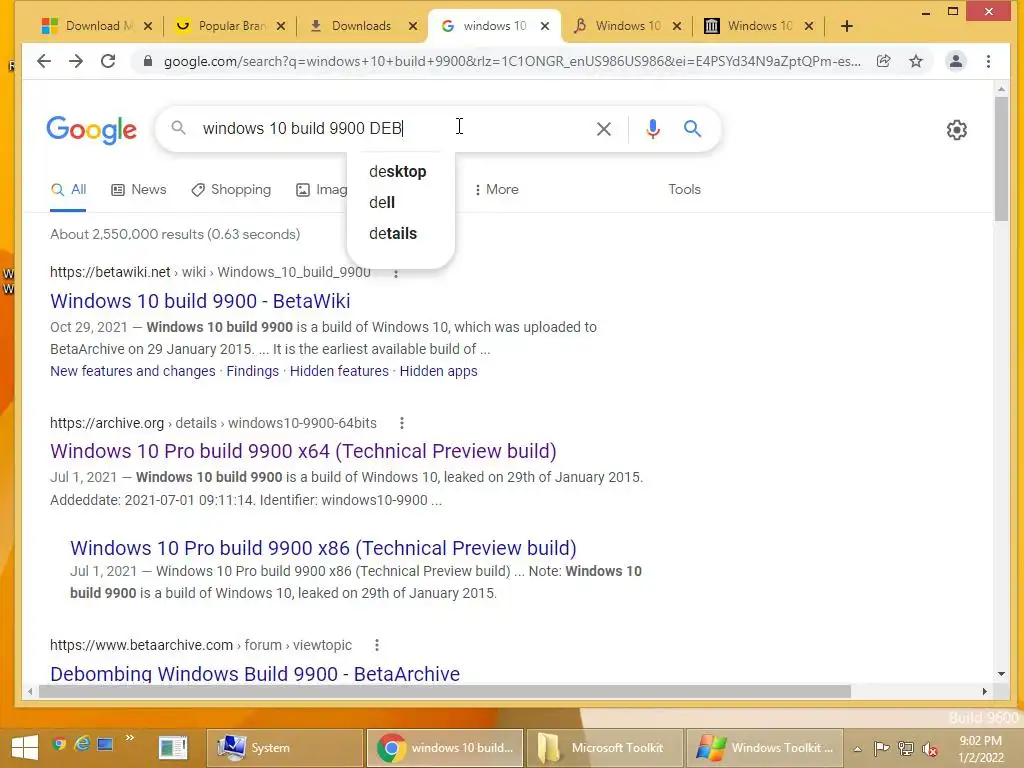The image size is (1024, 768).
Task: Open the Findings sitelink
Action: (x=253, y=371)
